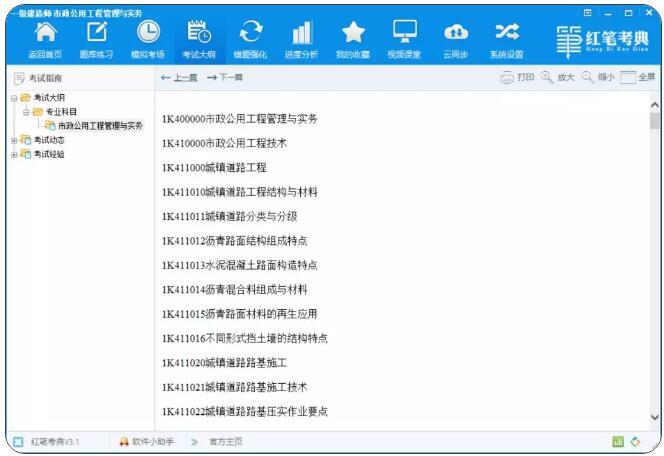
Task: Click the vertical scrollbar down arrow
Action: pyautogui.click(x=655, y=417)
